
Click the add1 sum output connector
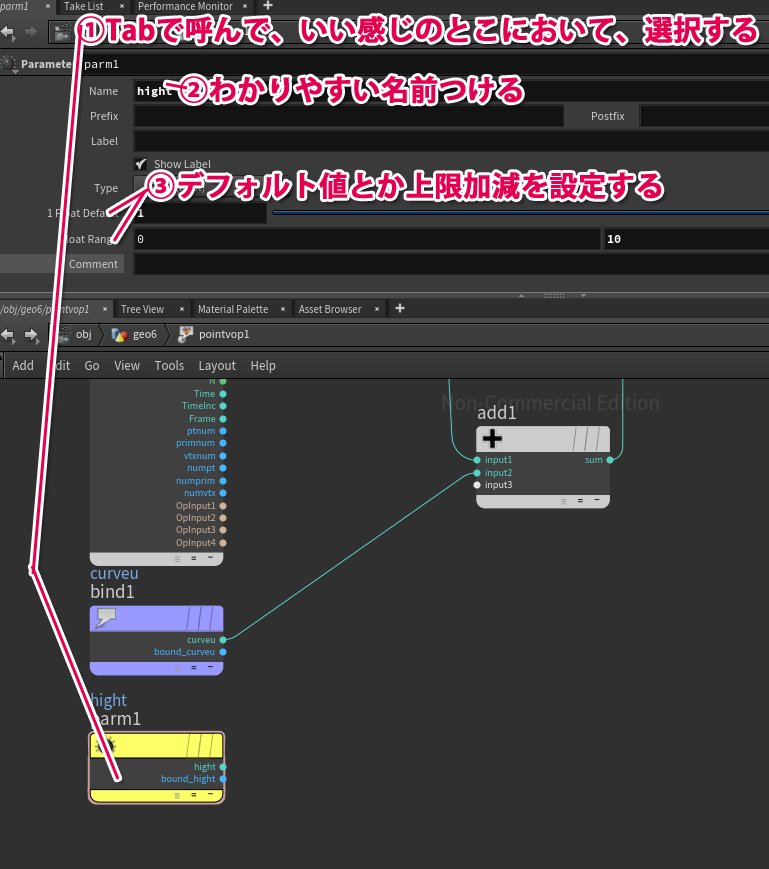(x=610, y=460)
